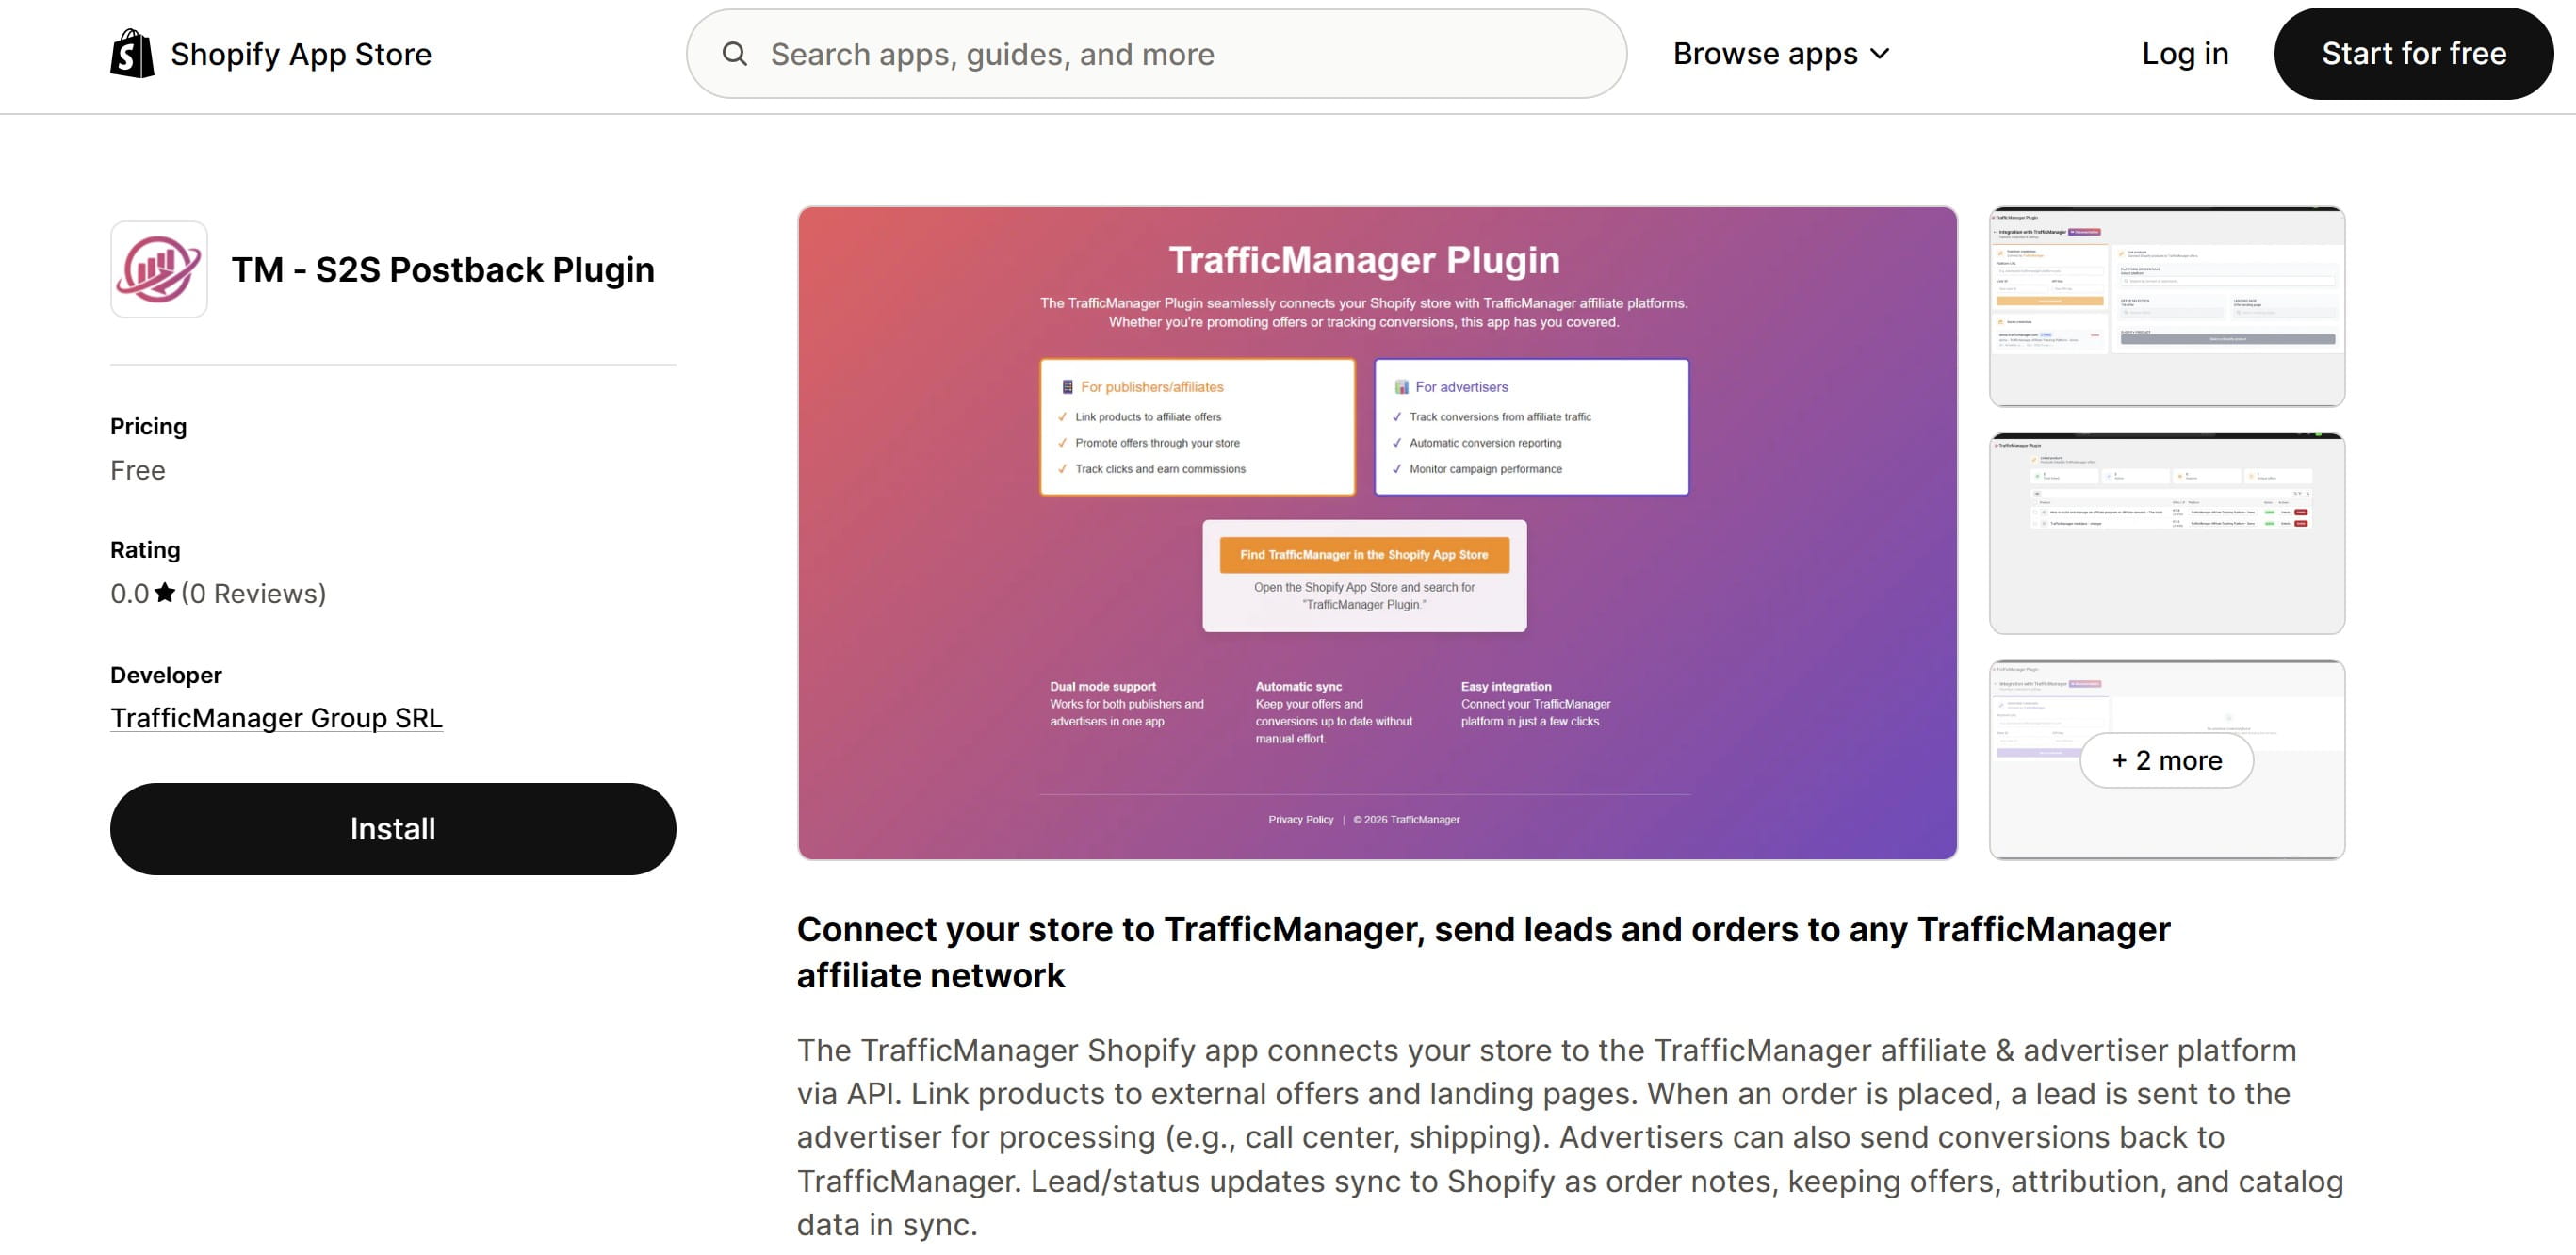This screenshot has width=2576, height=1255.
Task: Click the Browse apps chevron arrow
Action: [x=1880, y=54]
